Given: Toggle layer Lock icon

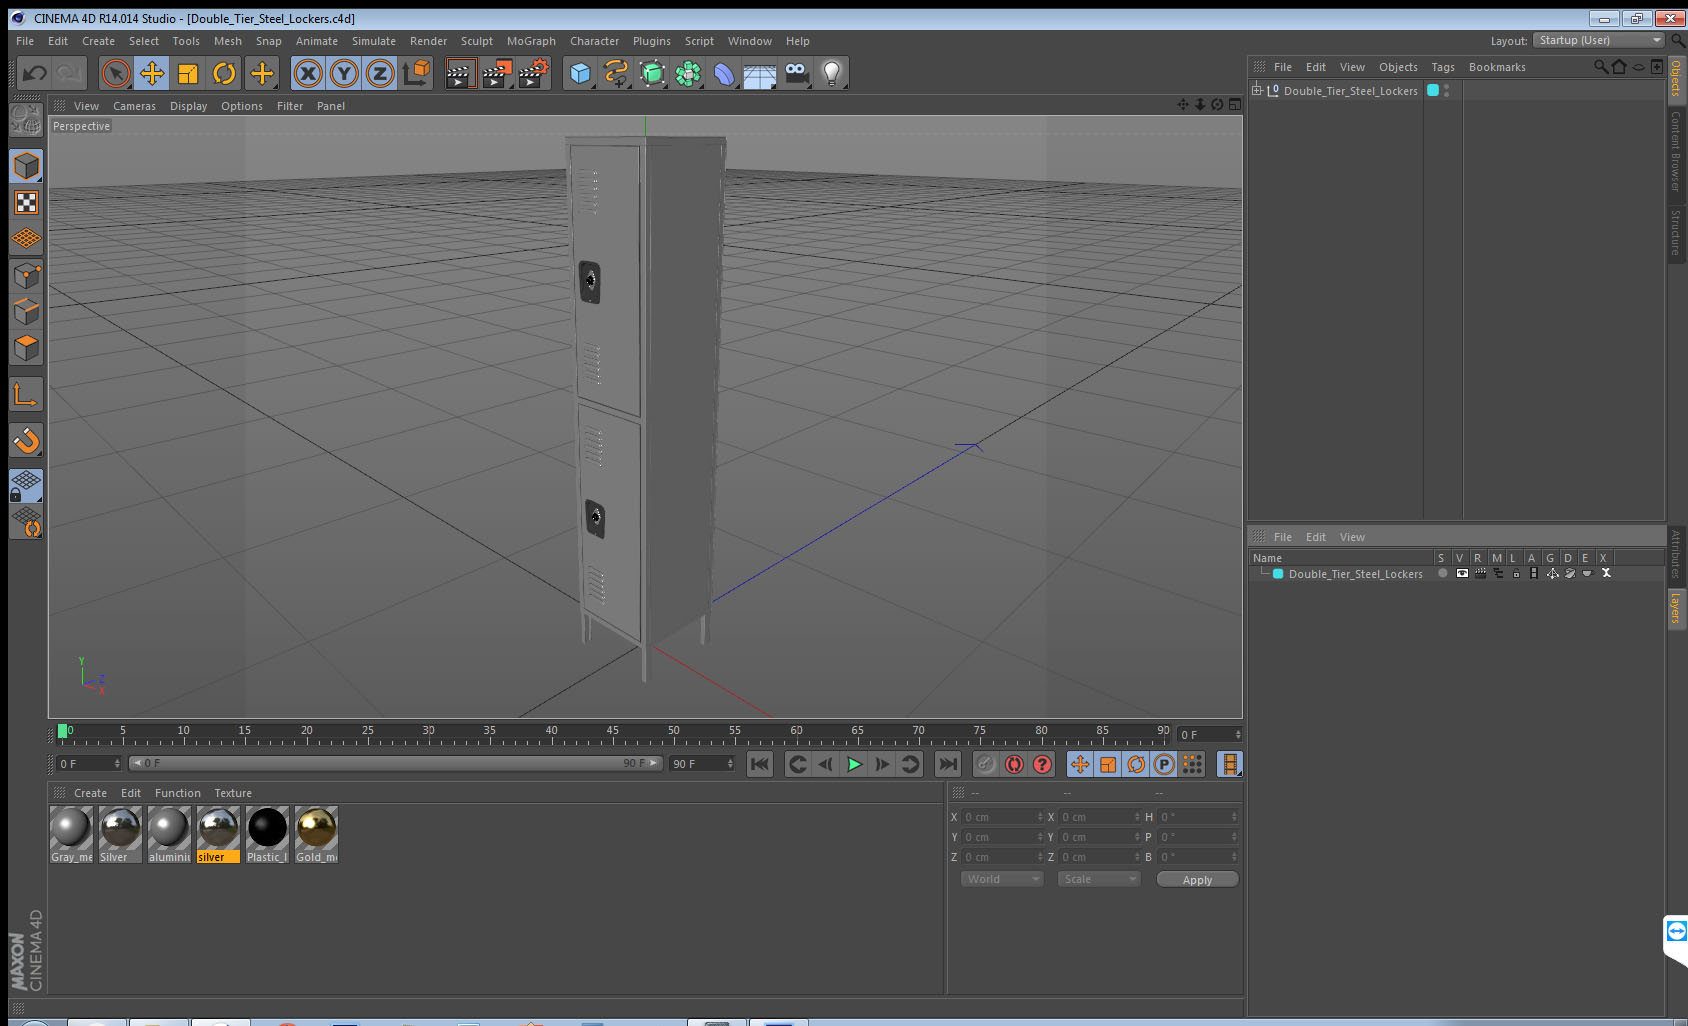Looking at the screenshot, I should pyautogui.click(x=1516, y=573).
